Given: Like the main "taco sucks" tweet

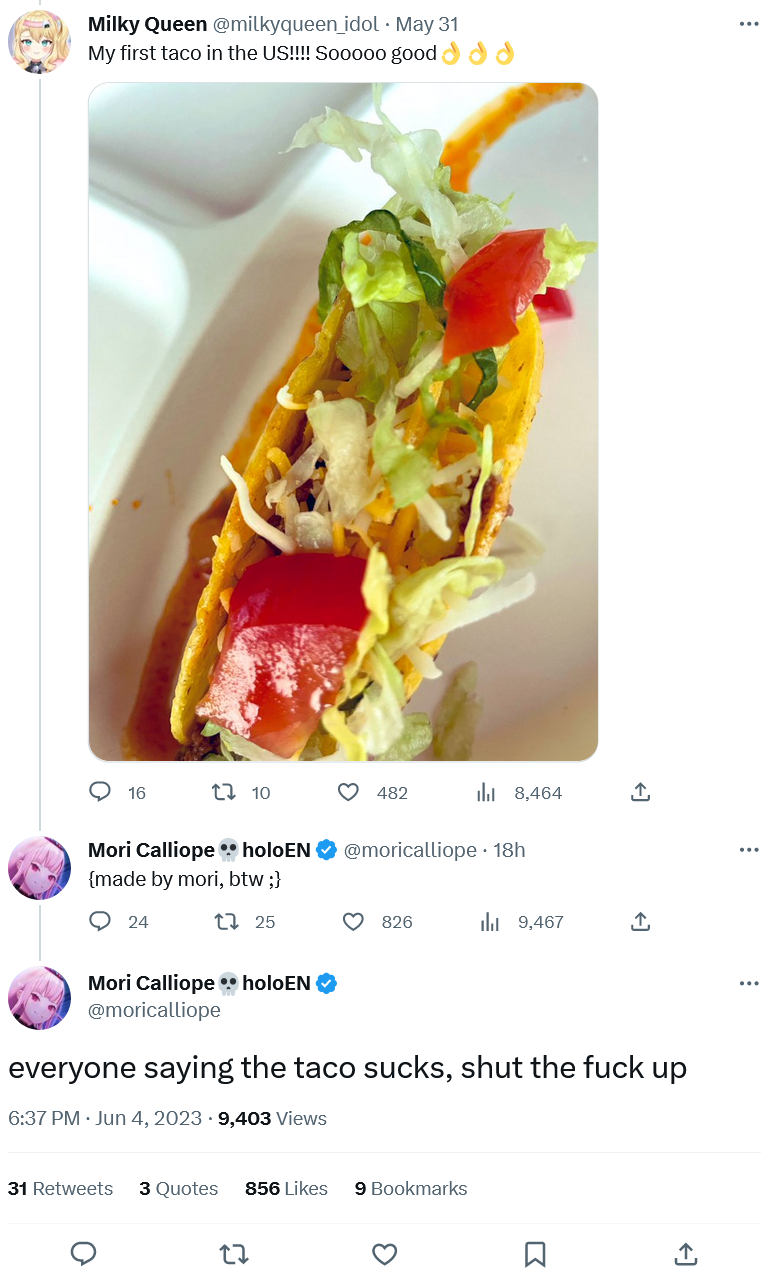Looking at the screenshot, I should [384, 1254].
